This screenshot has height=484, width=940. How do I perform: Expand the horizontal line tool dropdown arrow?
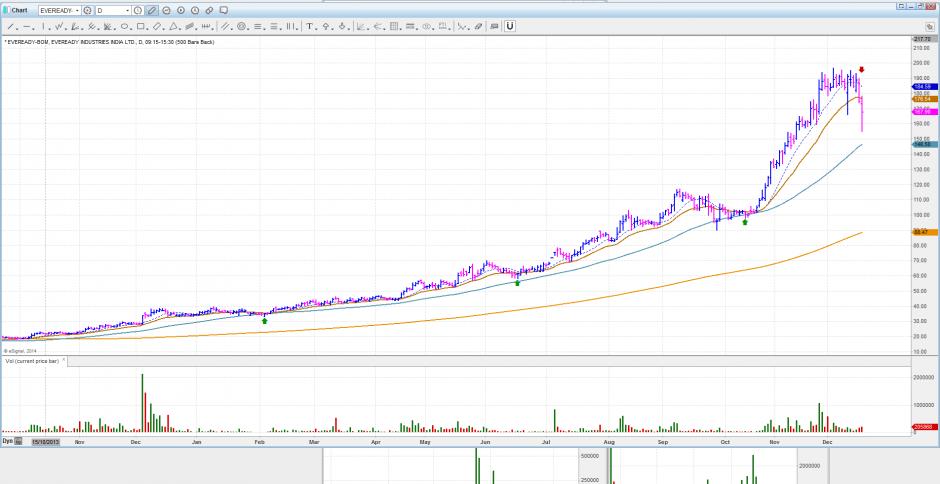34,28
